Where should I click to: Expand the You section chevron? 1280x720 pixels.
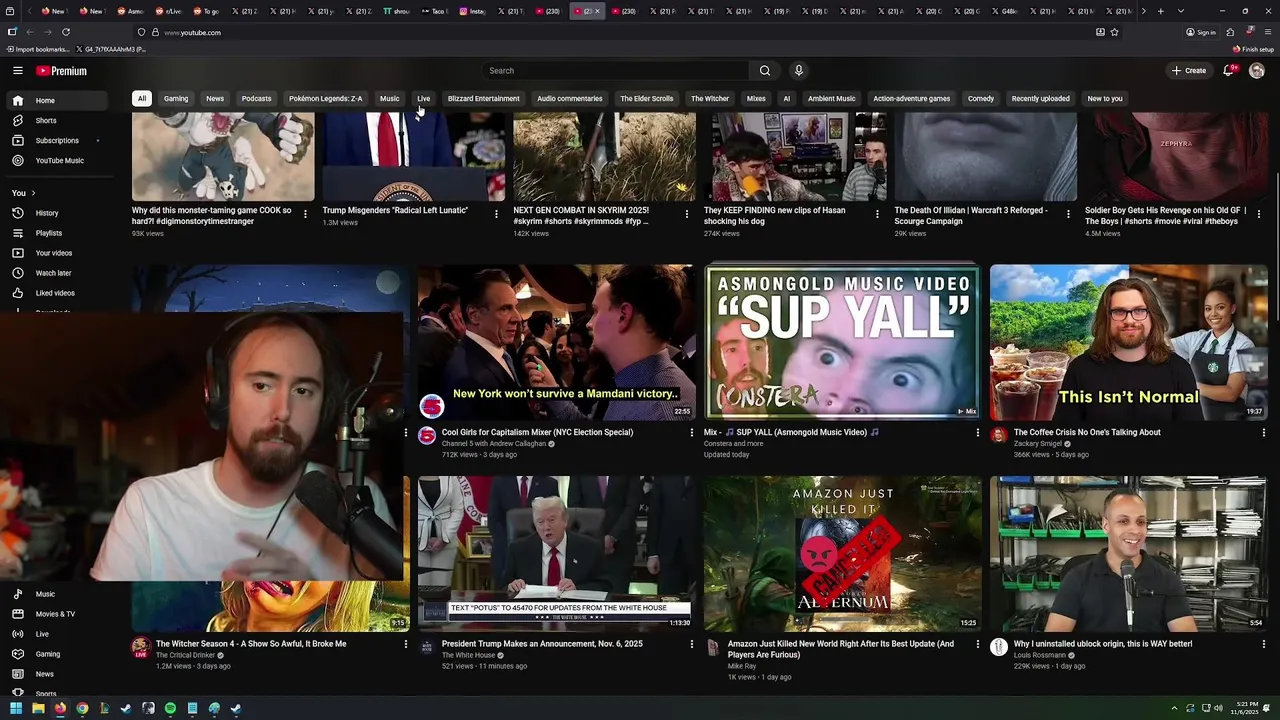point(33,193)
